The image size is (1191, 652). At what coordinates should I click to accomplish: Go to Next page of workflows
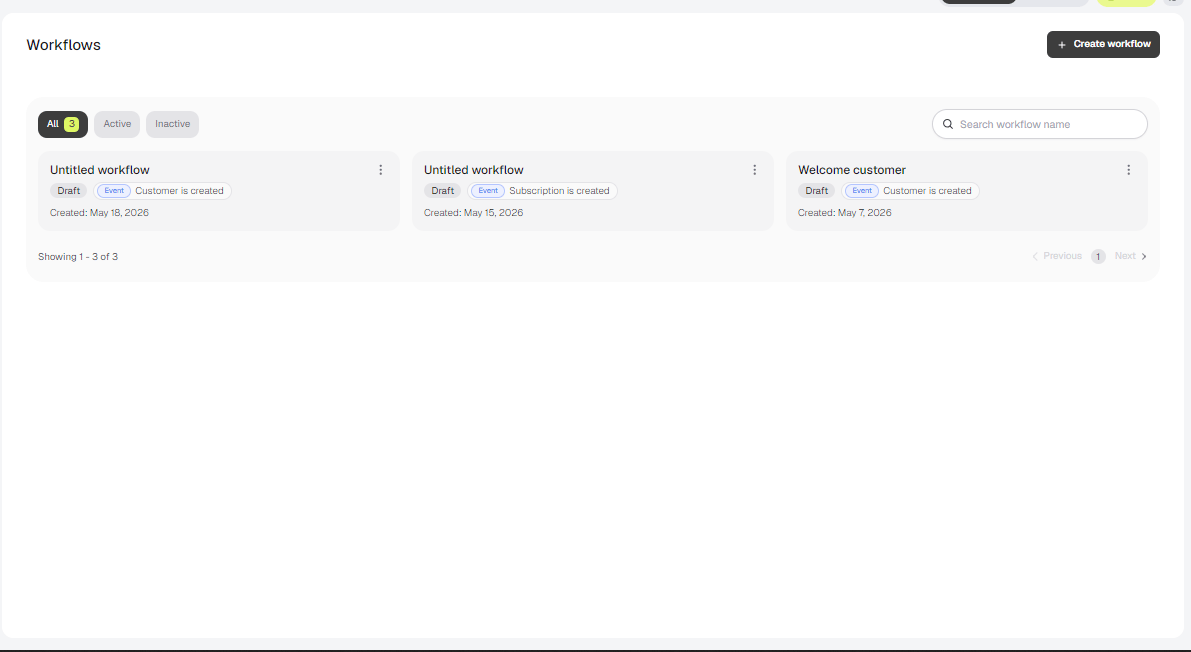tap(1131, 256)
